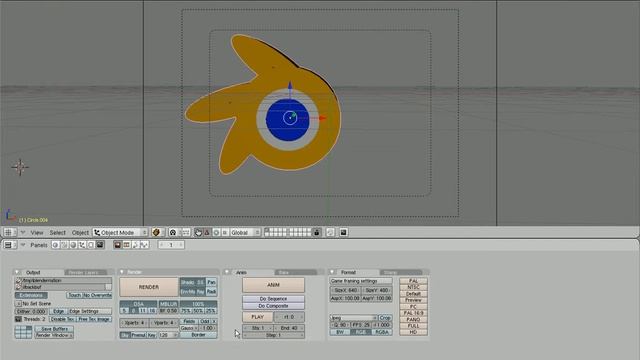Screen dimensions: 640x360
Task: Toggle the Radi radiosity option
Action: [x=211, y=291]
